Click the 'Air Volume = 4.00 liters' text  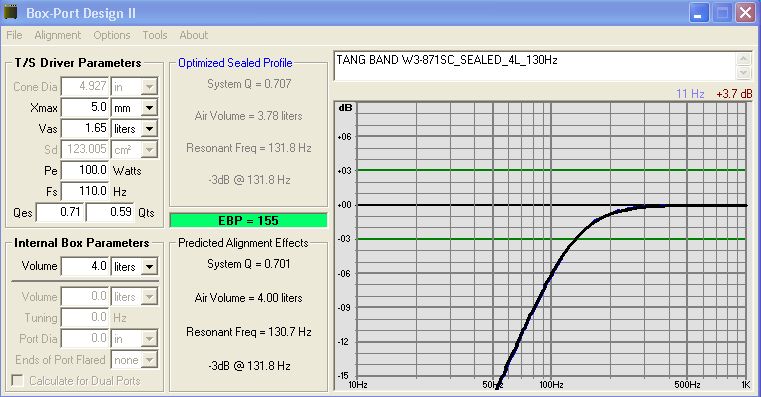[x=248, y=298]
